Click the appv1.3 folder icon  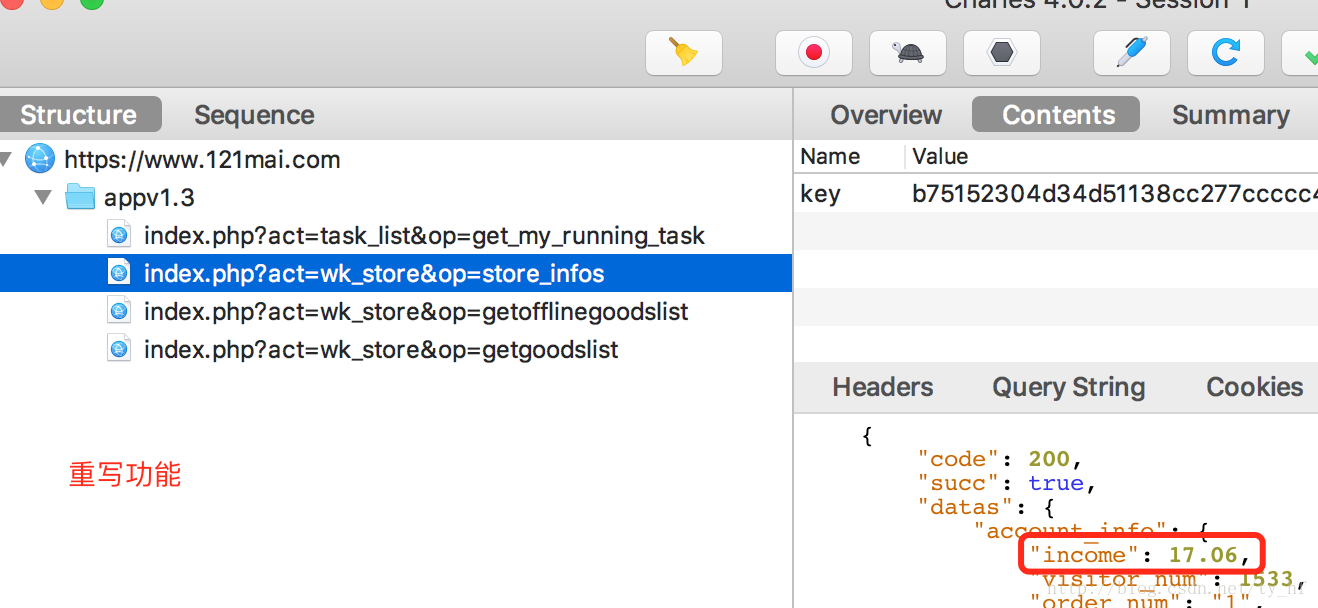click(80, 197)
